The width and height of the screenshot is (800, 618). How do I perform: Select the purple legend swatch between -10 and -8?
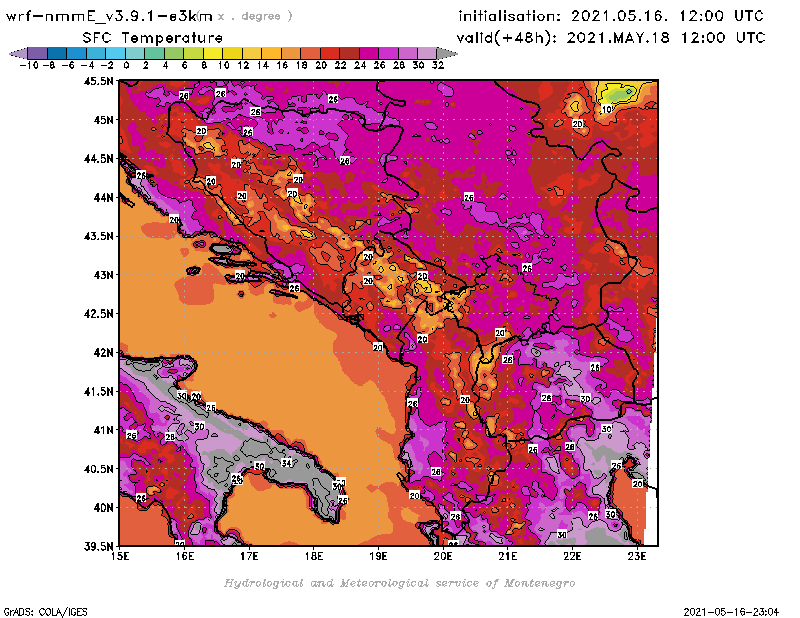click(x=38, y=53)
